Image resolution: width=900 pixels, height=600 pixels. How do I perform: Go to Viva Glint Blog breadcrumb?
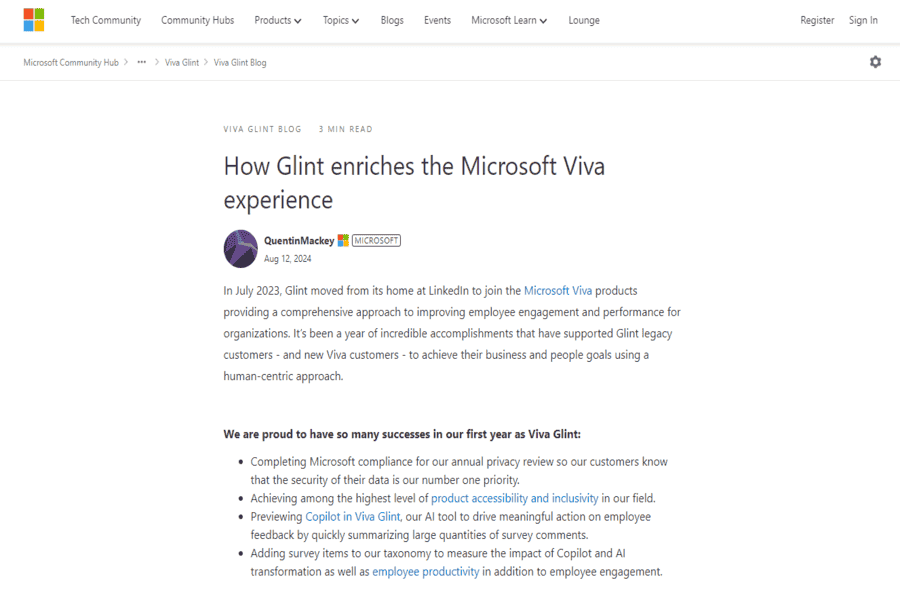pos(240,63)
